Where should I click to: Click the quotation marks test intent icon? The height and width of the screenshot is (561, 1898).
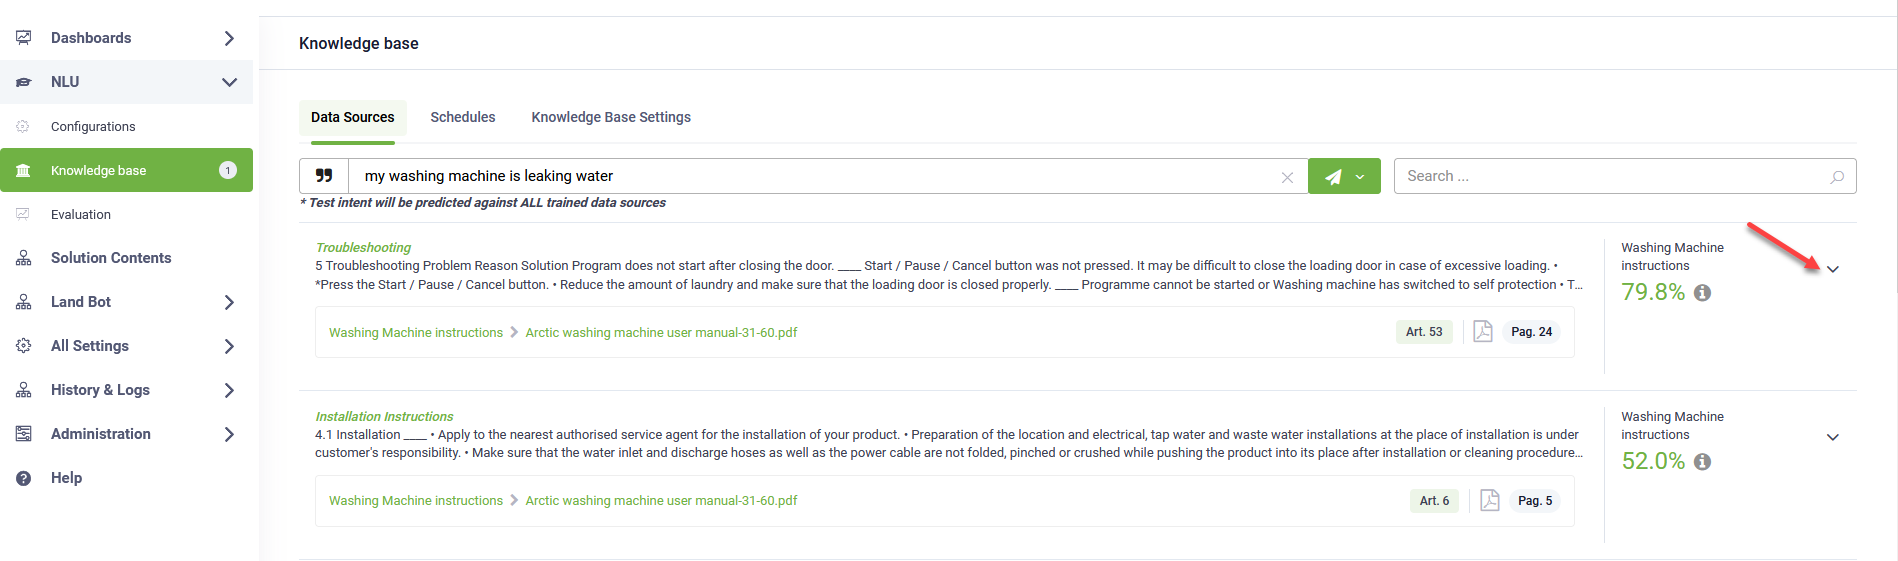(324, 176)
